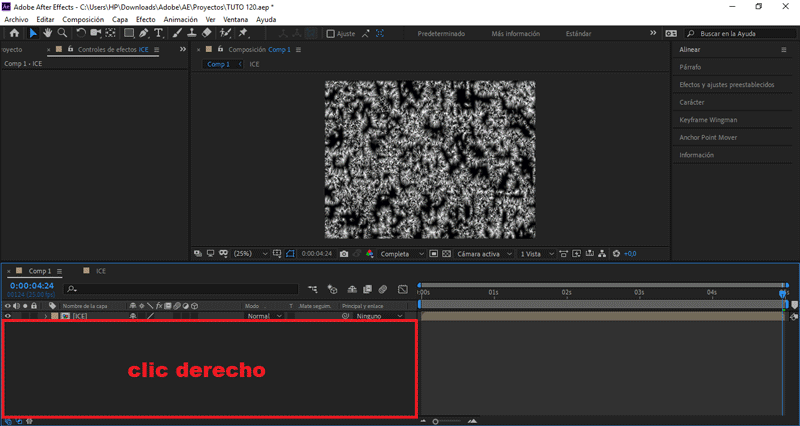Select the Eraser tool
The image size is (800, 426).
(206, 33)
